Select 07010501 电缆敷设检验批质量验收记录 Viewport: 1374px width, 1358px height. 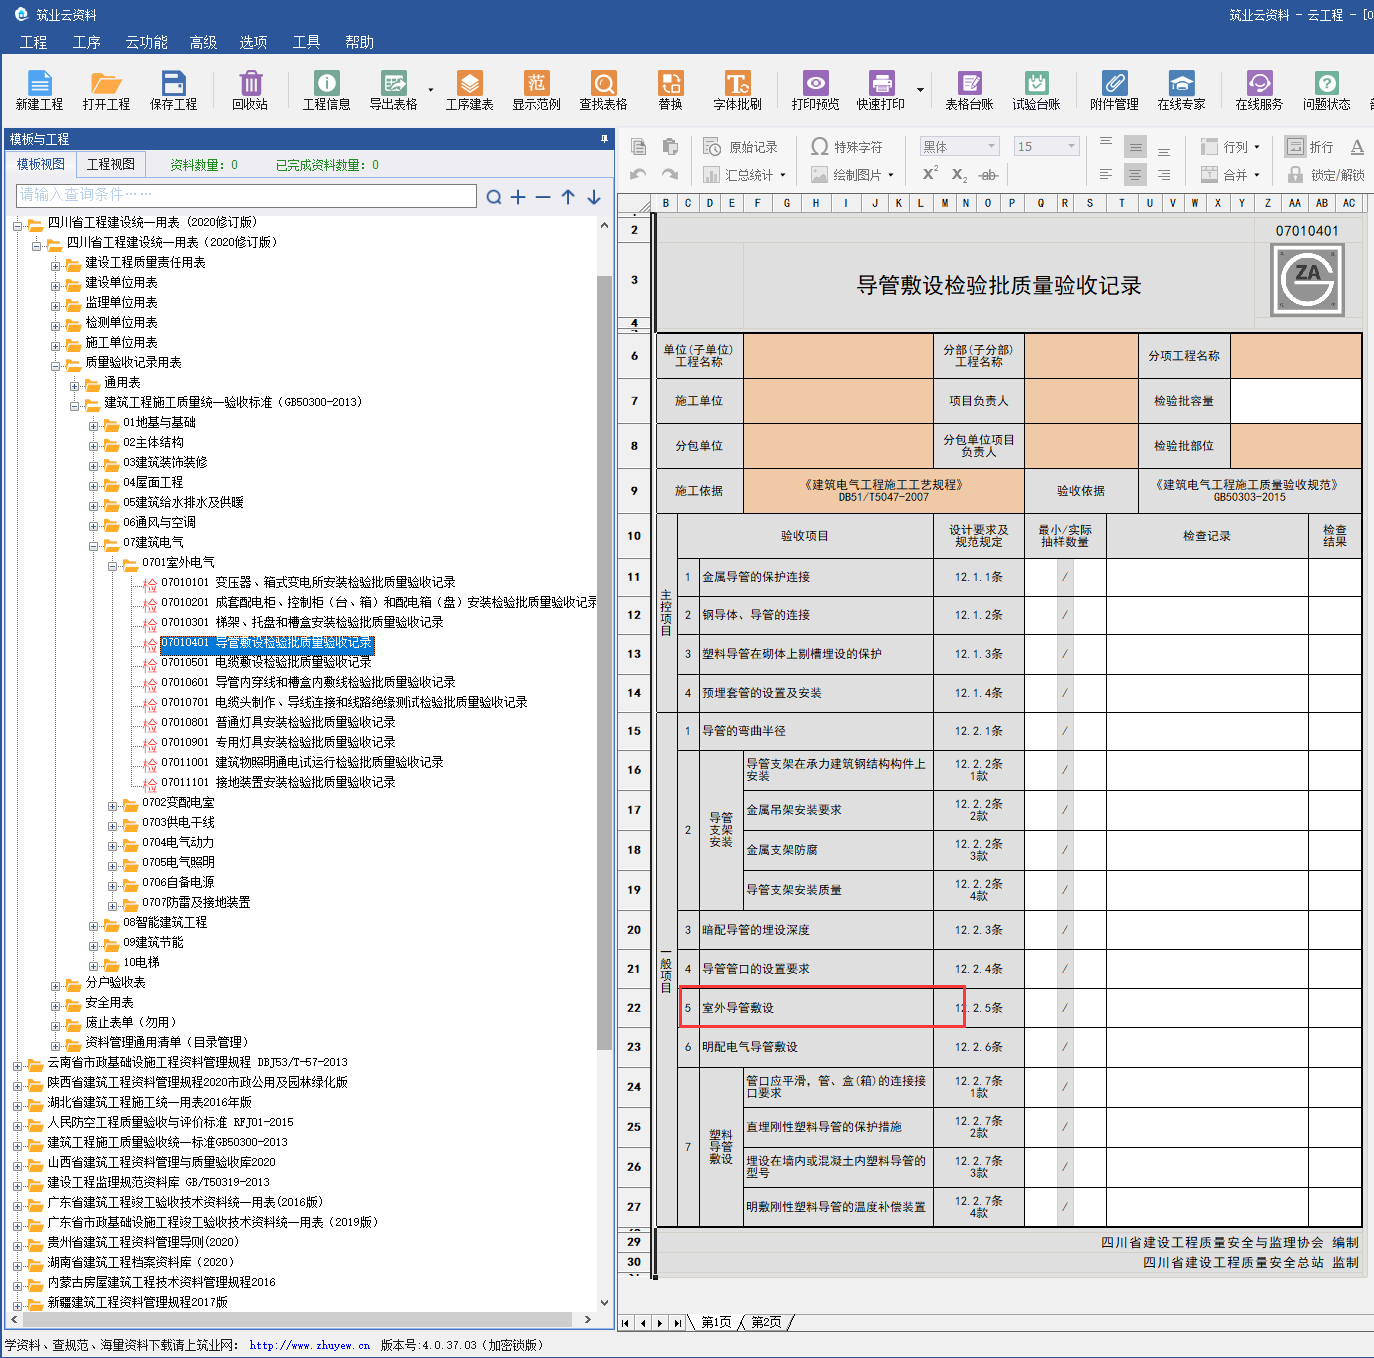pos(266,662)
